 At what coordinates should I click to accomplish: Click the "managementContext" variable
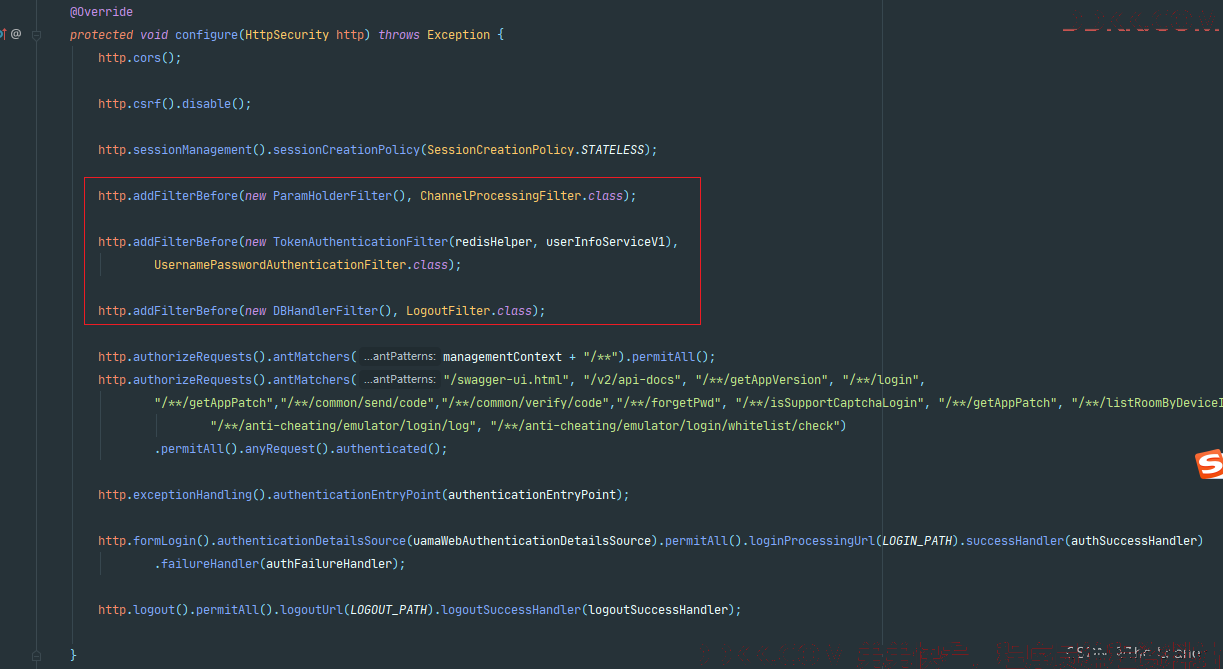click(x=502, y=357)
